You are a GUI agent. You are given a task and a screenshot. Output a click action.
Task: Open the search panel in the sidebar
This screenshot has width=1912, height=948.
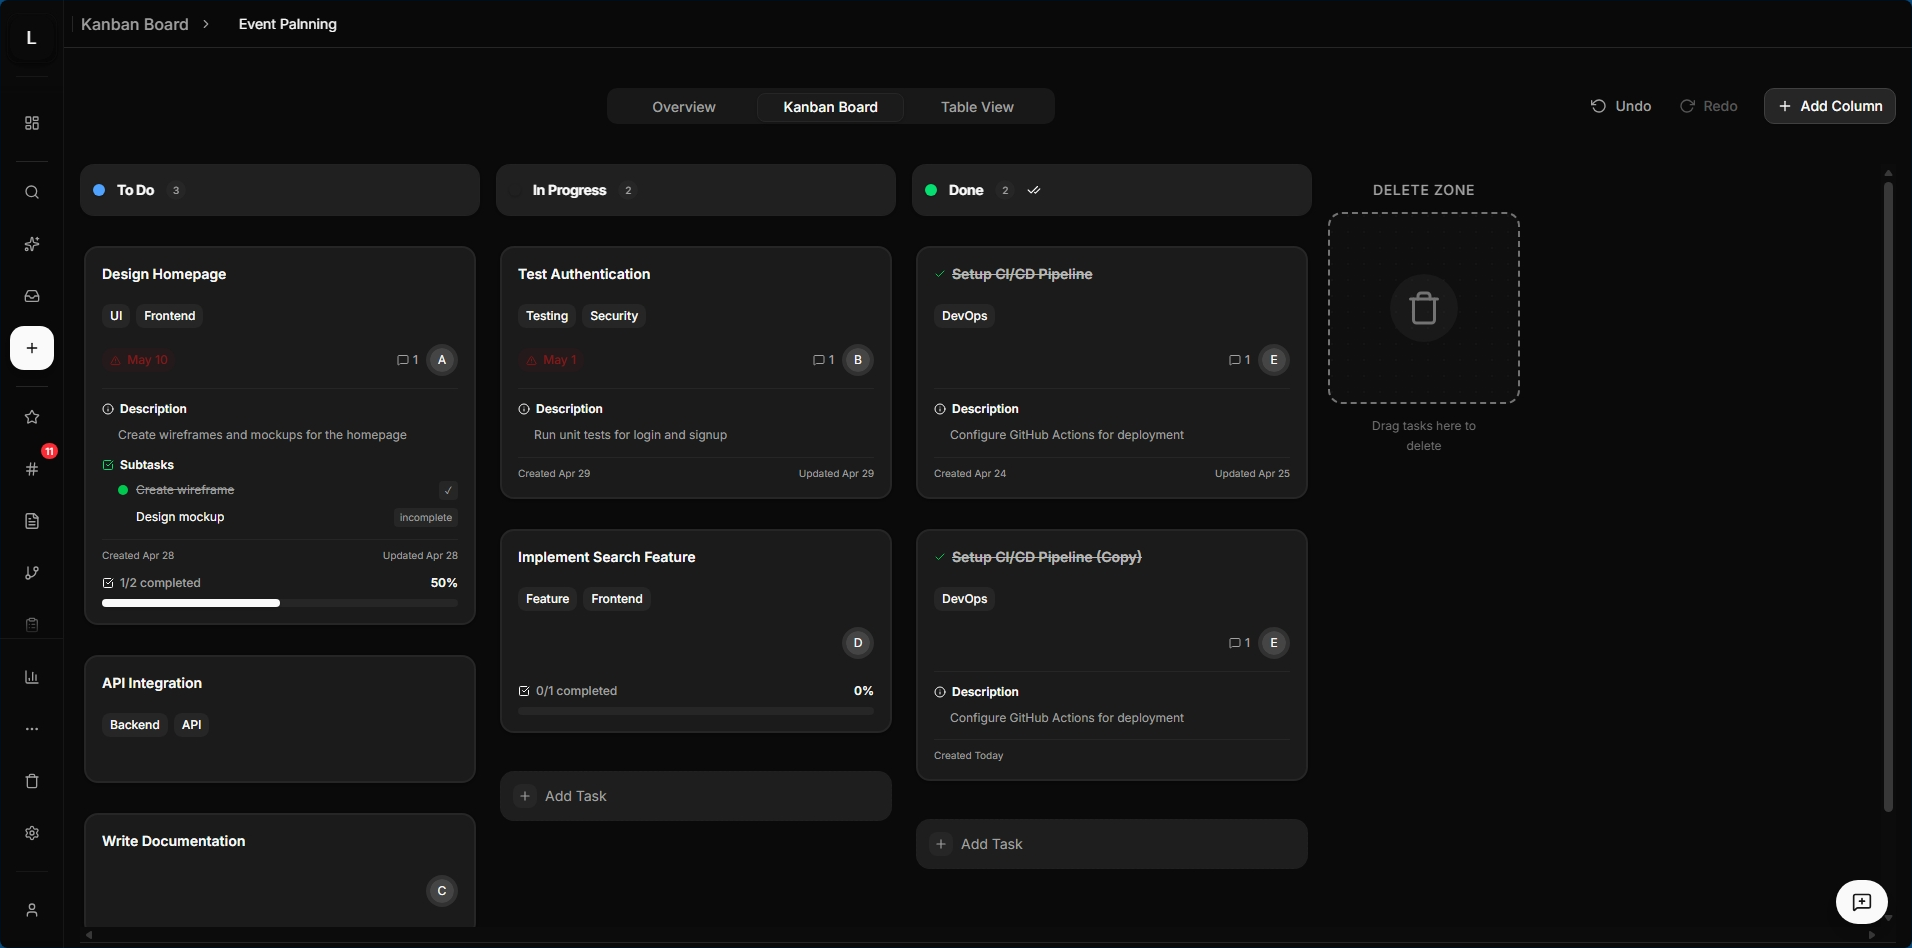tap(31, 193)
